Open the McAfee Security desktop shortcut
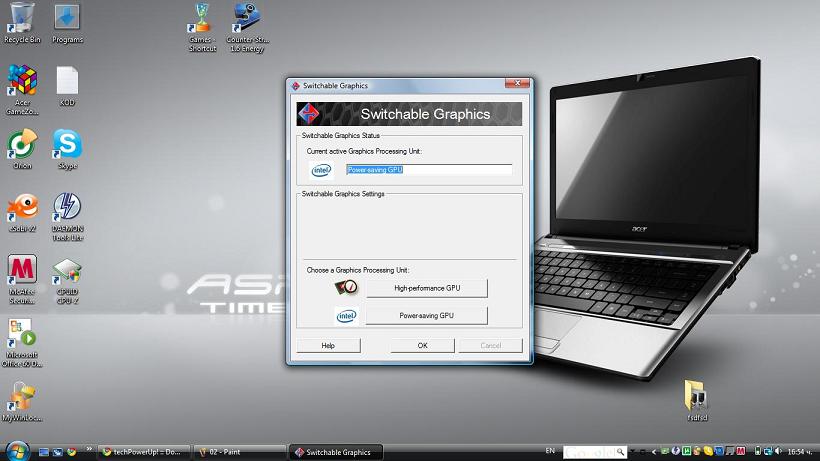Viewport: 820px width, 461px height. point(22,279)
